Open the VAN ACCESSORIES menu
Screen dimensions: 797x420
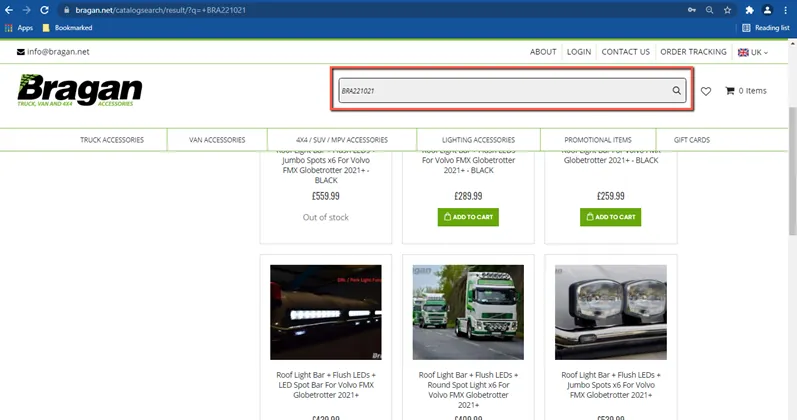tap(217, 140)
